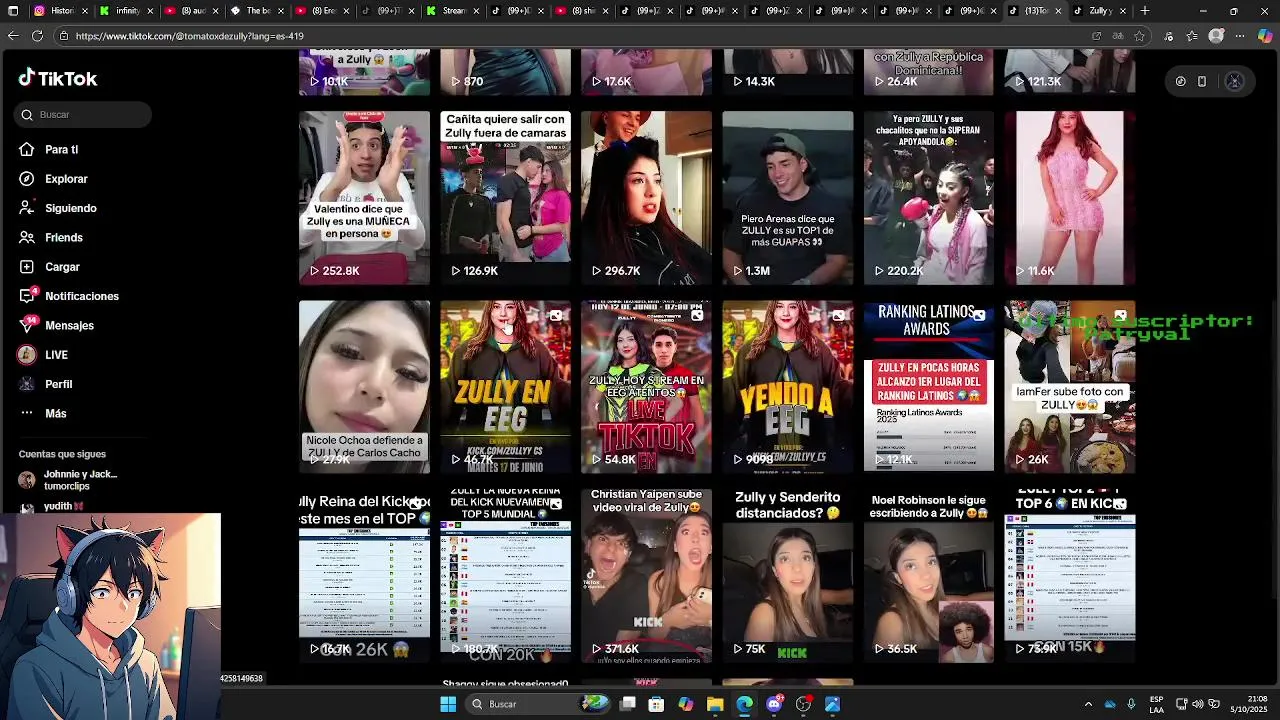Viewport: 1280px width, 720px height.
Task: Switch to the Stream browser tab
Action: (x=451, y=11)
